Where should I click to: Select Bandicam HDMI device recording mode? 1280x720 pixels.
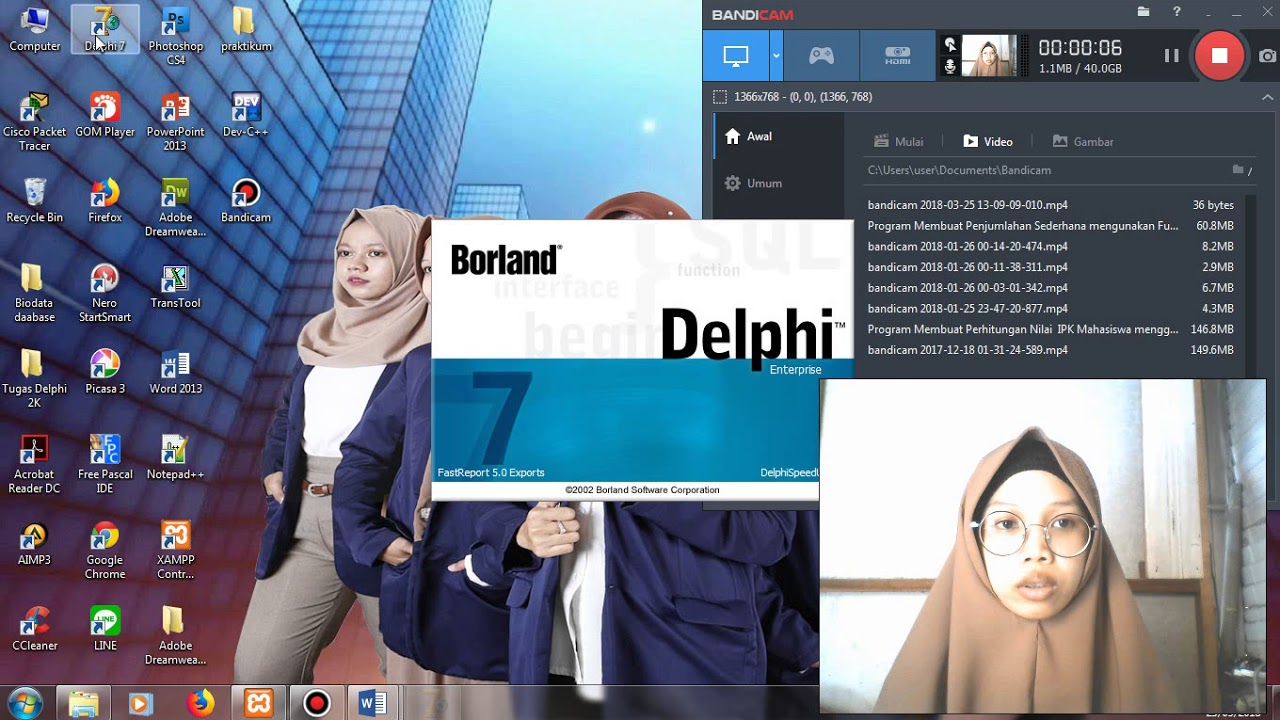(898, 56)
